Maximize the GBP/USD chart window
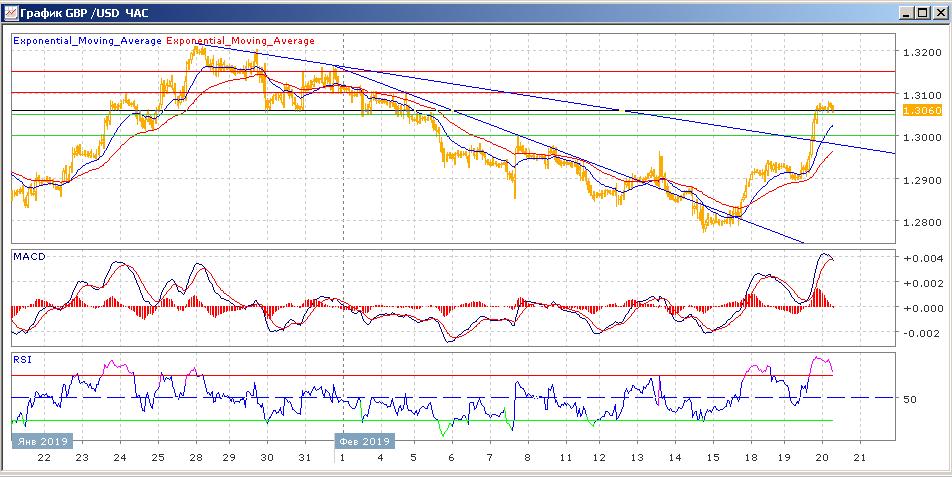Image resolution: width=952 pixels, height=477 pixels. pyautogui.click(x=923, y=12)
